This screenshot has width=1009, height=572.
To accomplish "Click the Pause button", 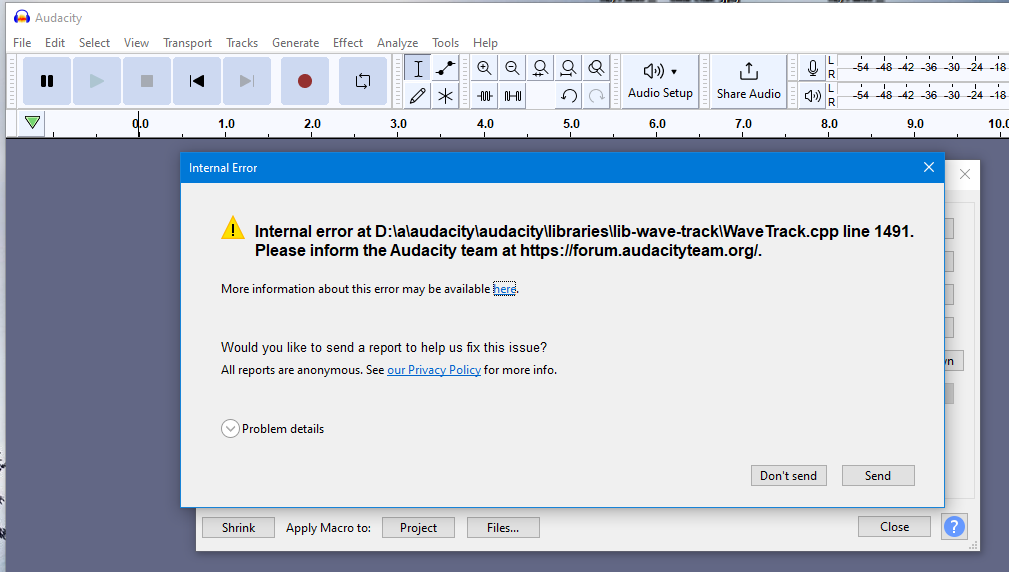I will point(47,81).
